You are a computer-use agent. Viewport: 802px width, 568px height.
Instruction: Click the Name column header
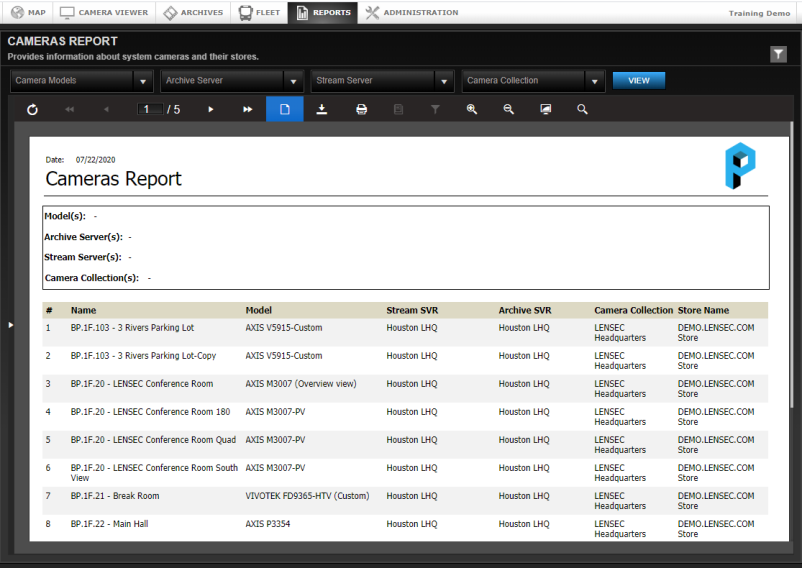(83, 310)
